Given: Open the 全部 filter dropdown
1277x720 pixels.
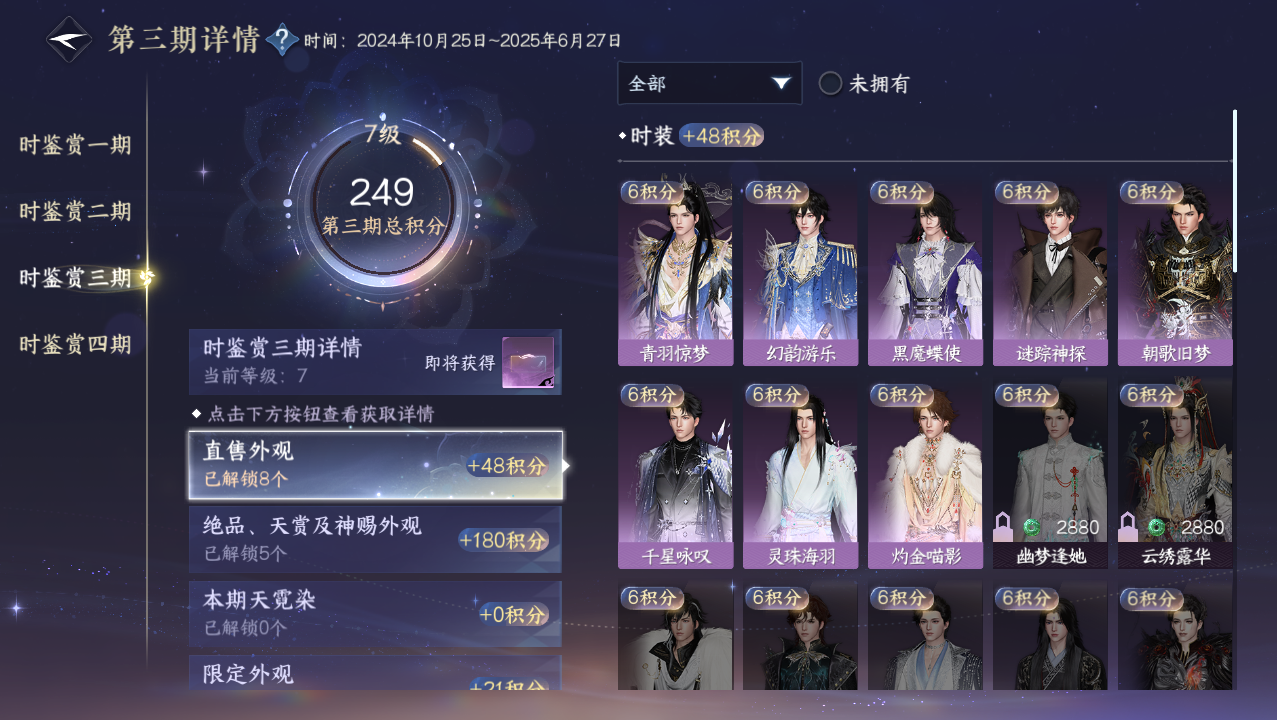Looking at the screenshot, I should pos(710,83).
